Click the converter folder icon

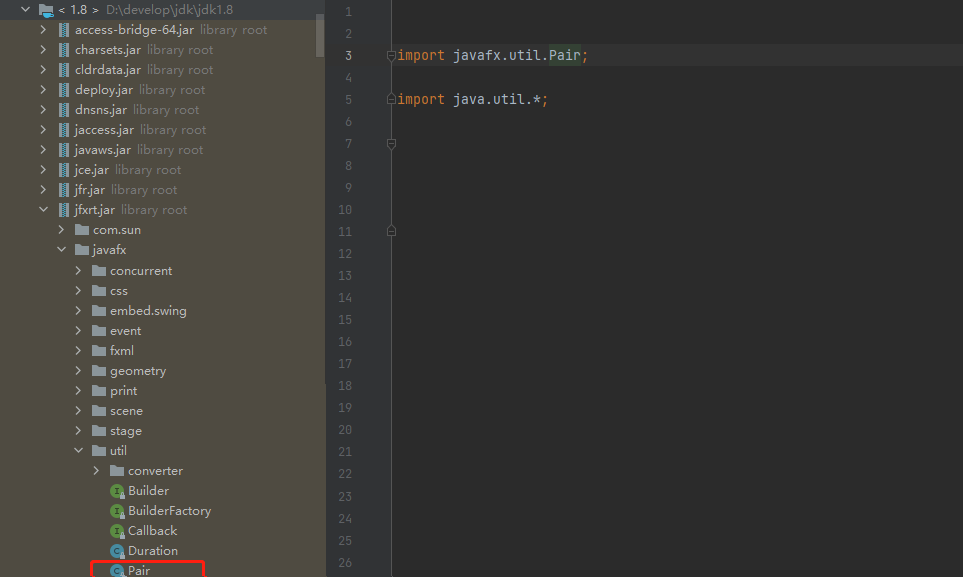tap(117, 471)
